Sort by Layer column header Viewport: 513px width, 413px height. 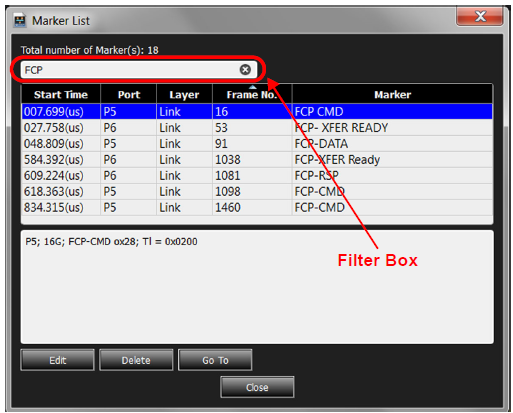point(184,95)
